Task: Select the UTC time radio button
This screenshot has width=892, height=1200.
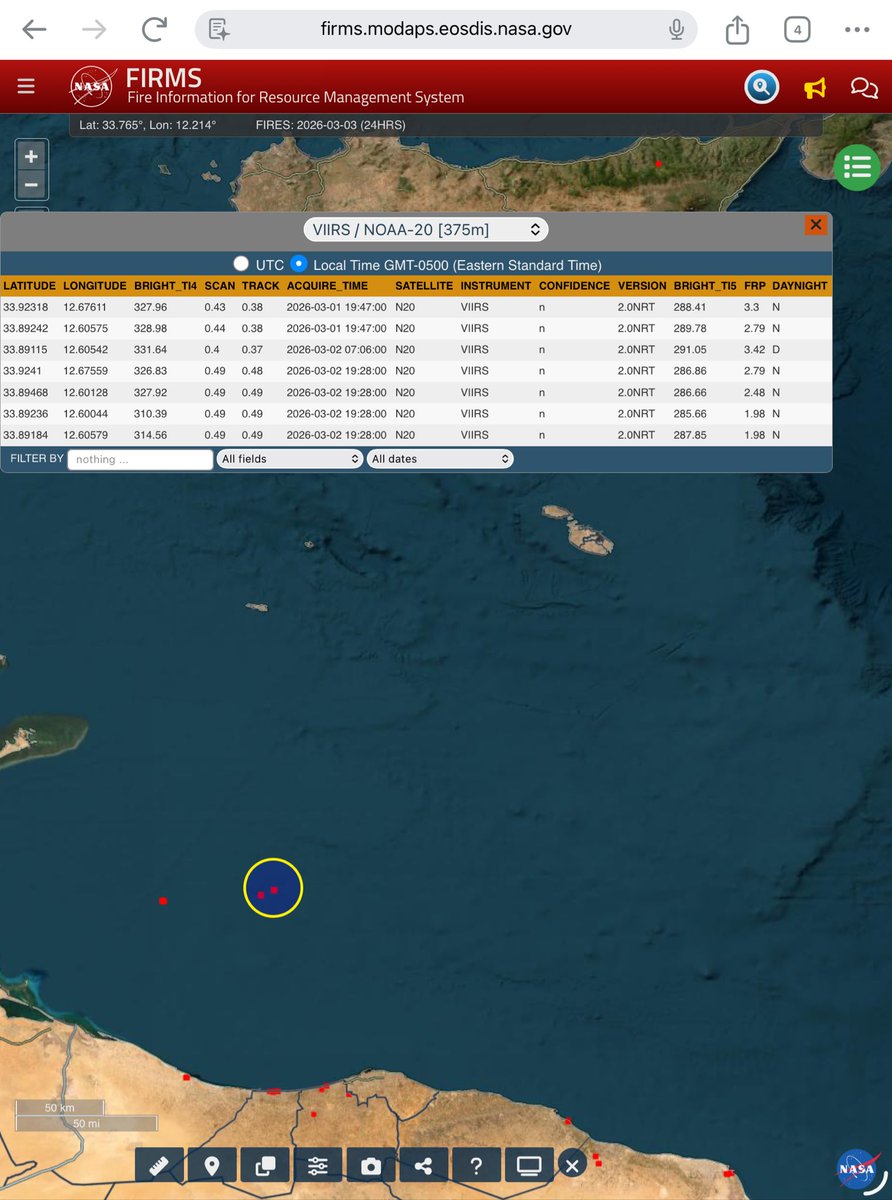Action: coord(241,264)
